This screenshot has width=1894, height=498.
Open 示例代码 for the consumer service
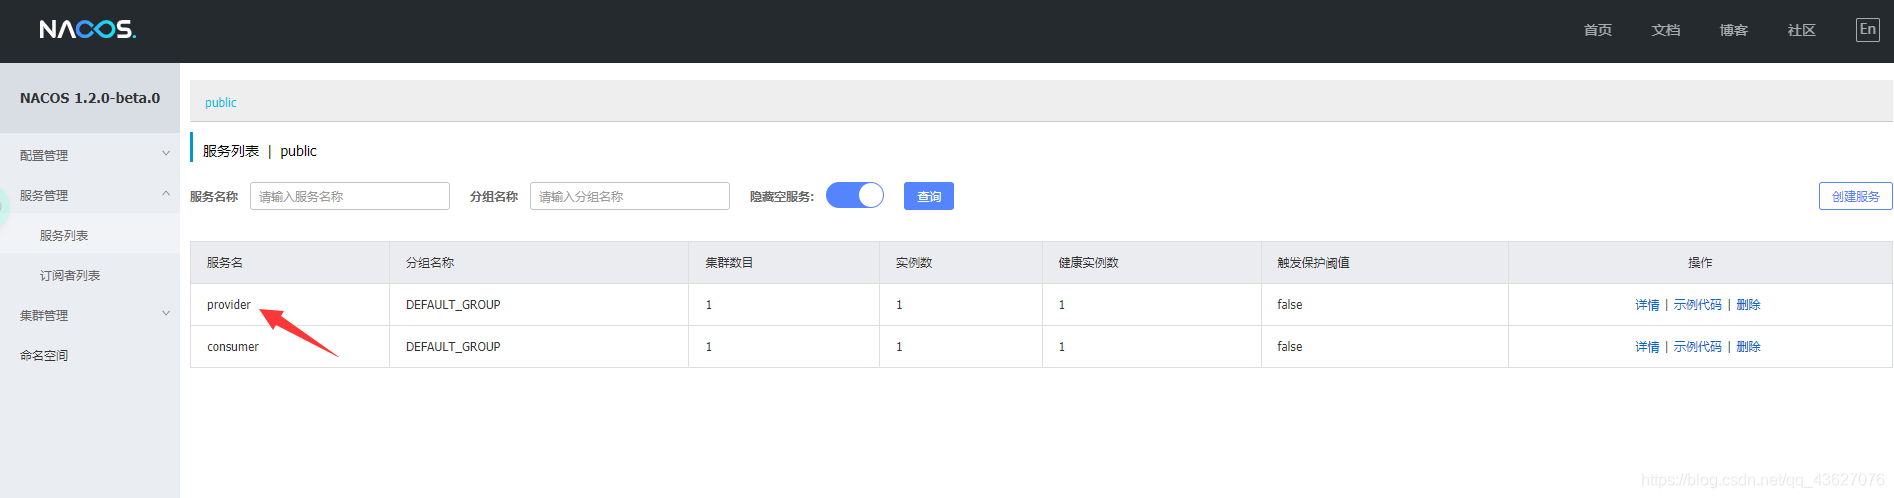[1698, 347]
